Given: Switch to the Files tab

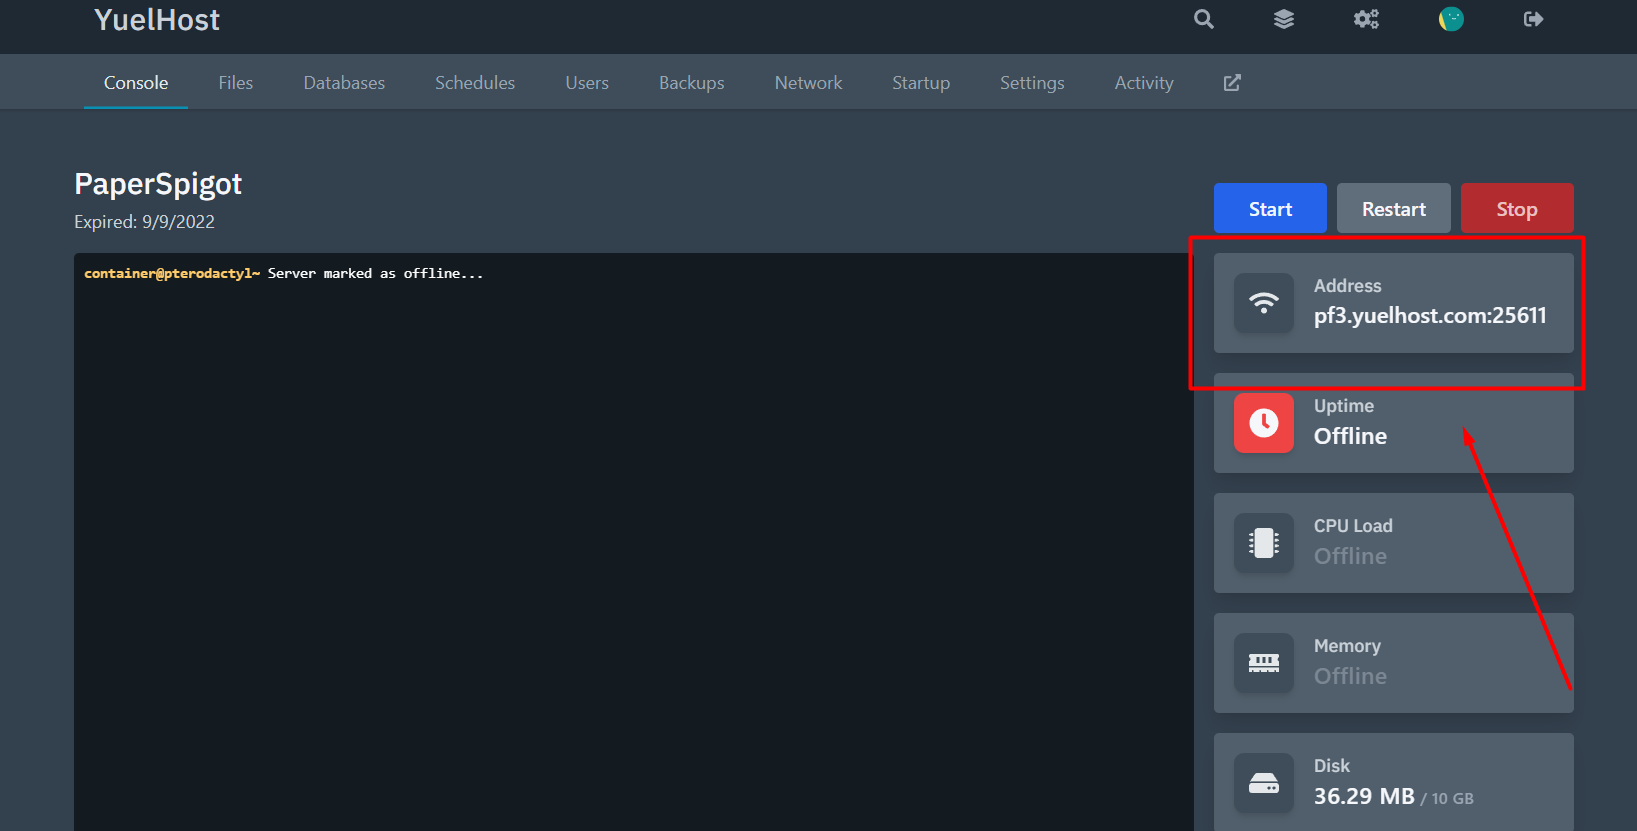Looking at the screenshot, I should pos(236,83).
